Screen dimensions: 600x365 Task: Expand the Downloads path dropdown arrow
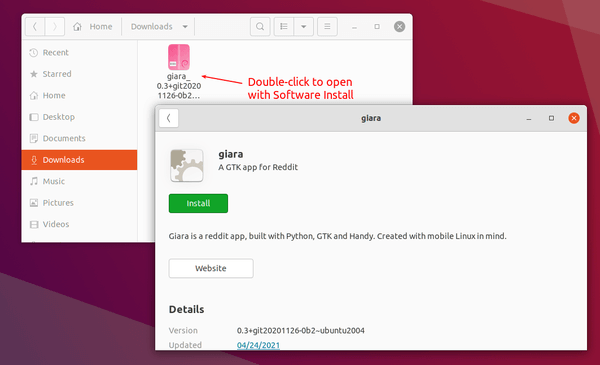click(x=185, y=27)
